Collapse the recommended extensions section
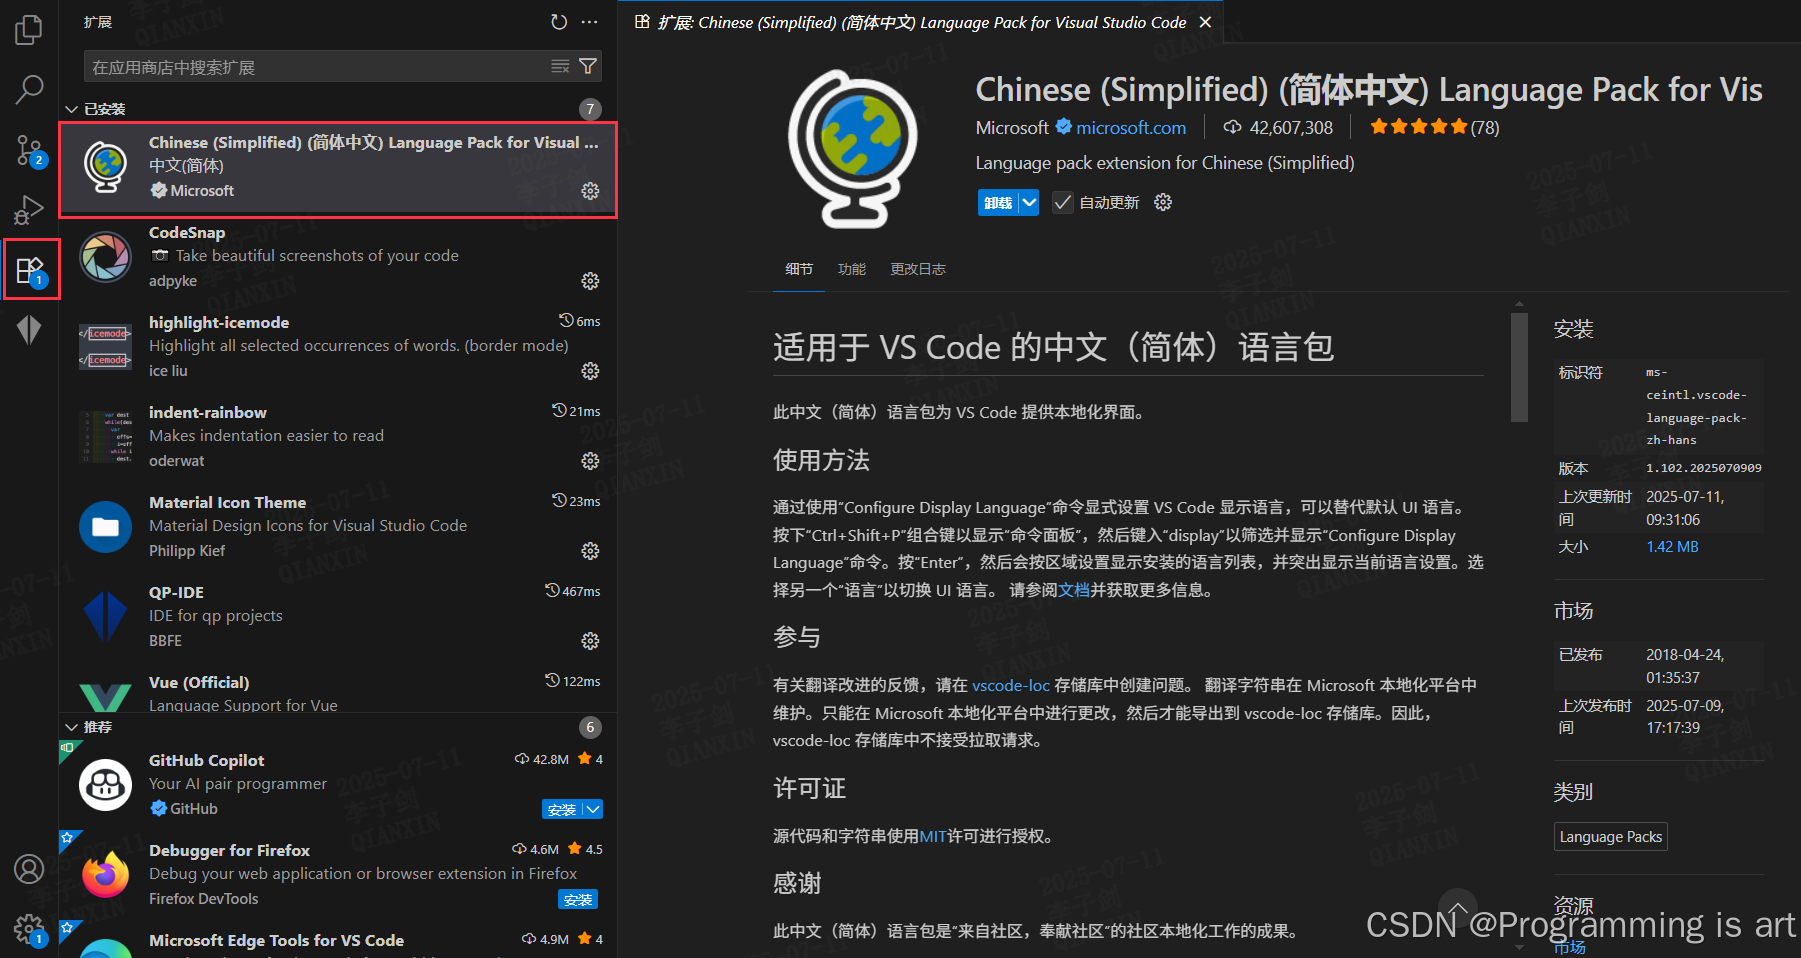1801x958 pixels. coord(71,727)
